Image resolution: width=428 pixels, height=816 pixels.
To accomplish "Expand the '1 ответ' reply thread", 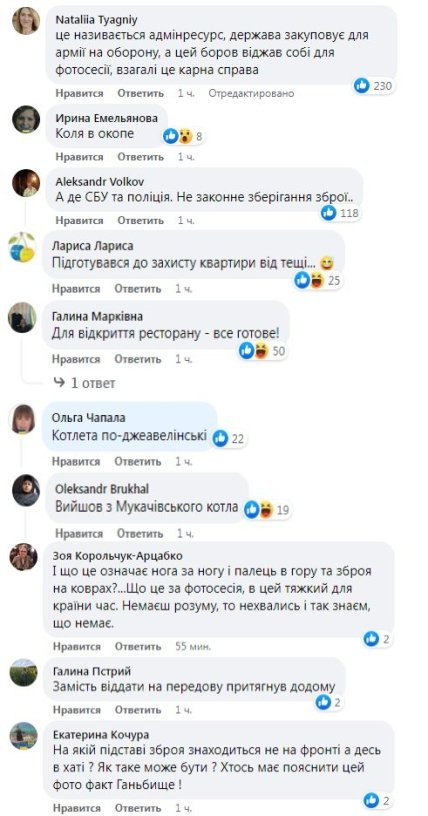I will click(84, 384).
